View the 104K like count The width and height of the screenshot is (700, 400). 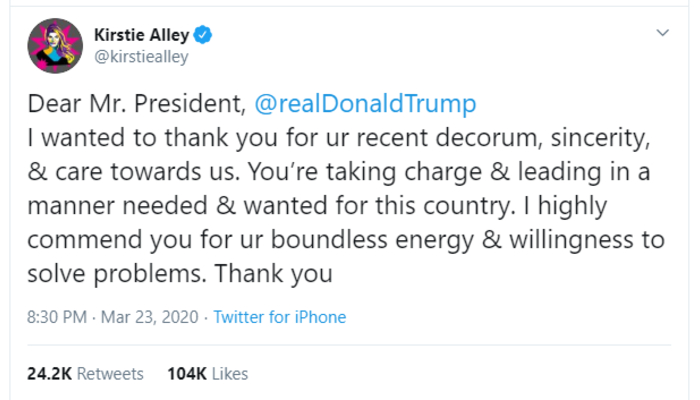point(186,374)
